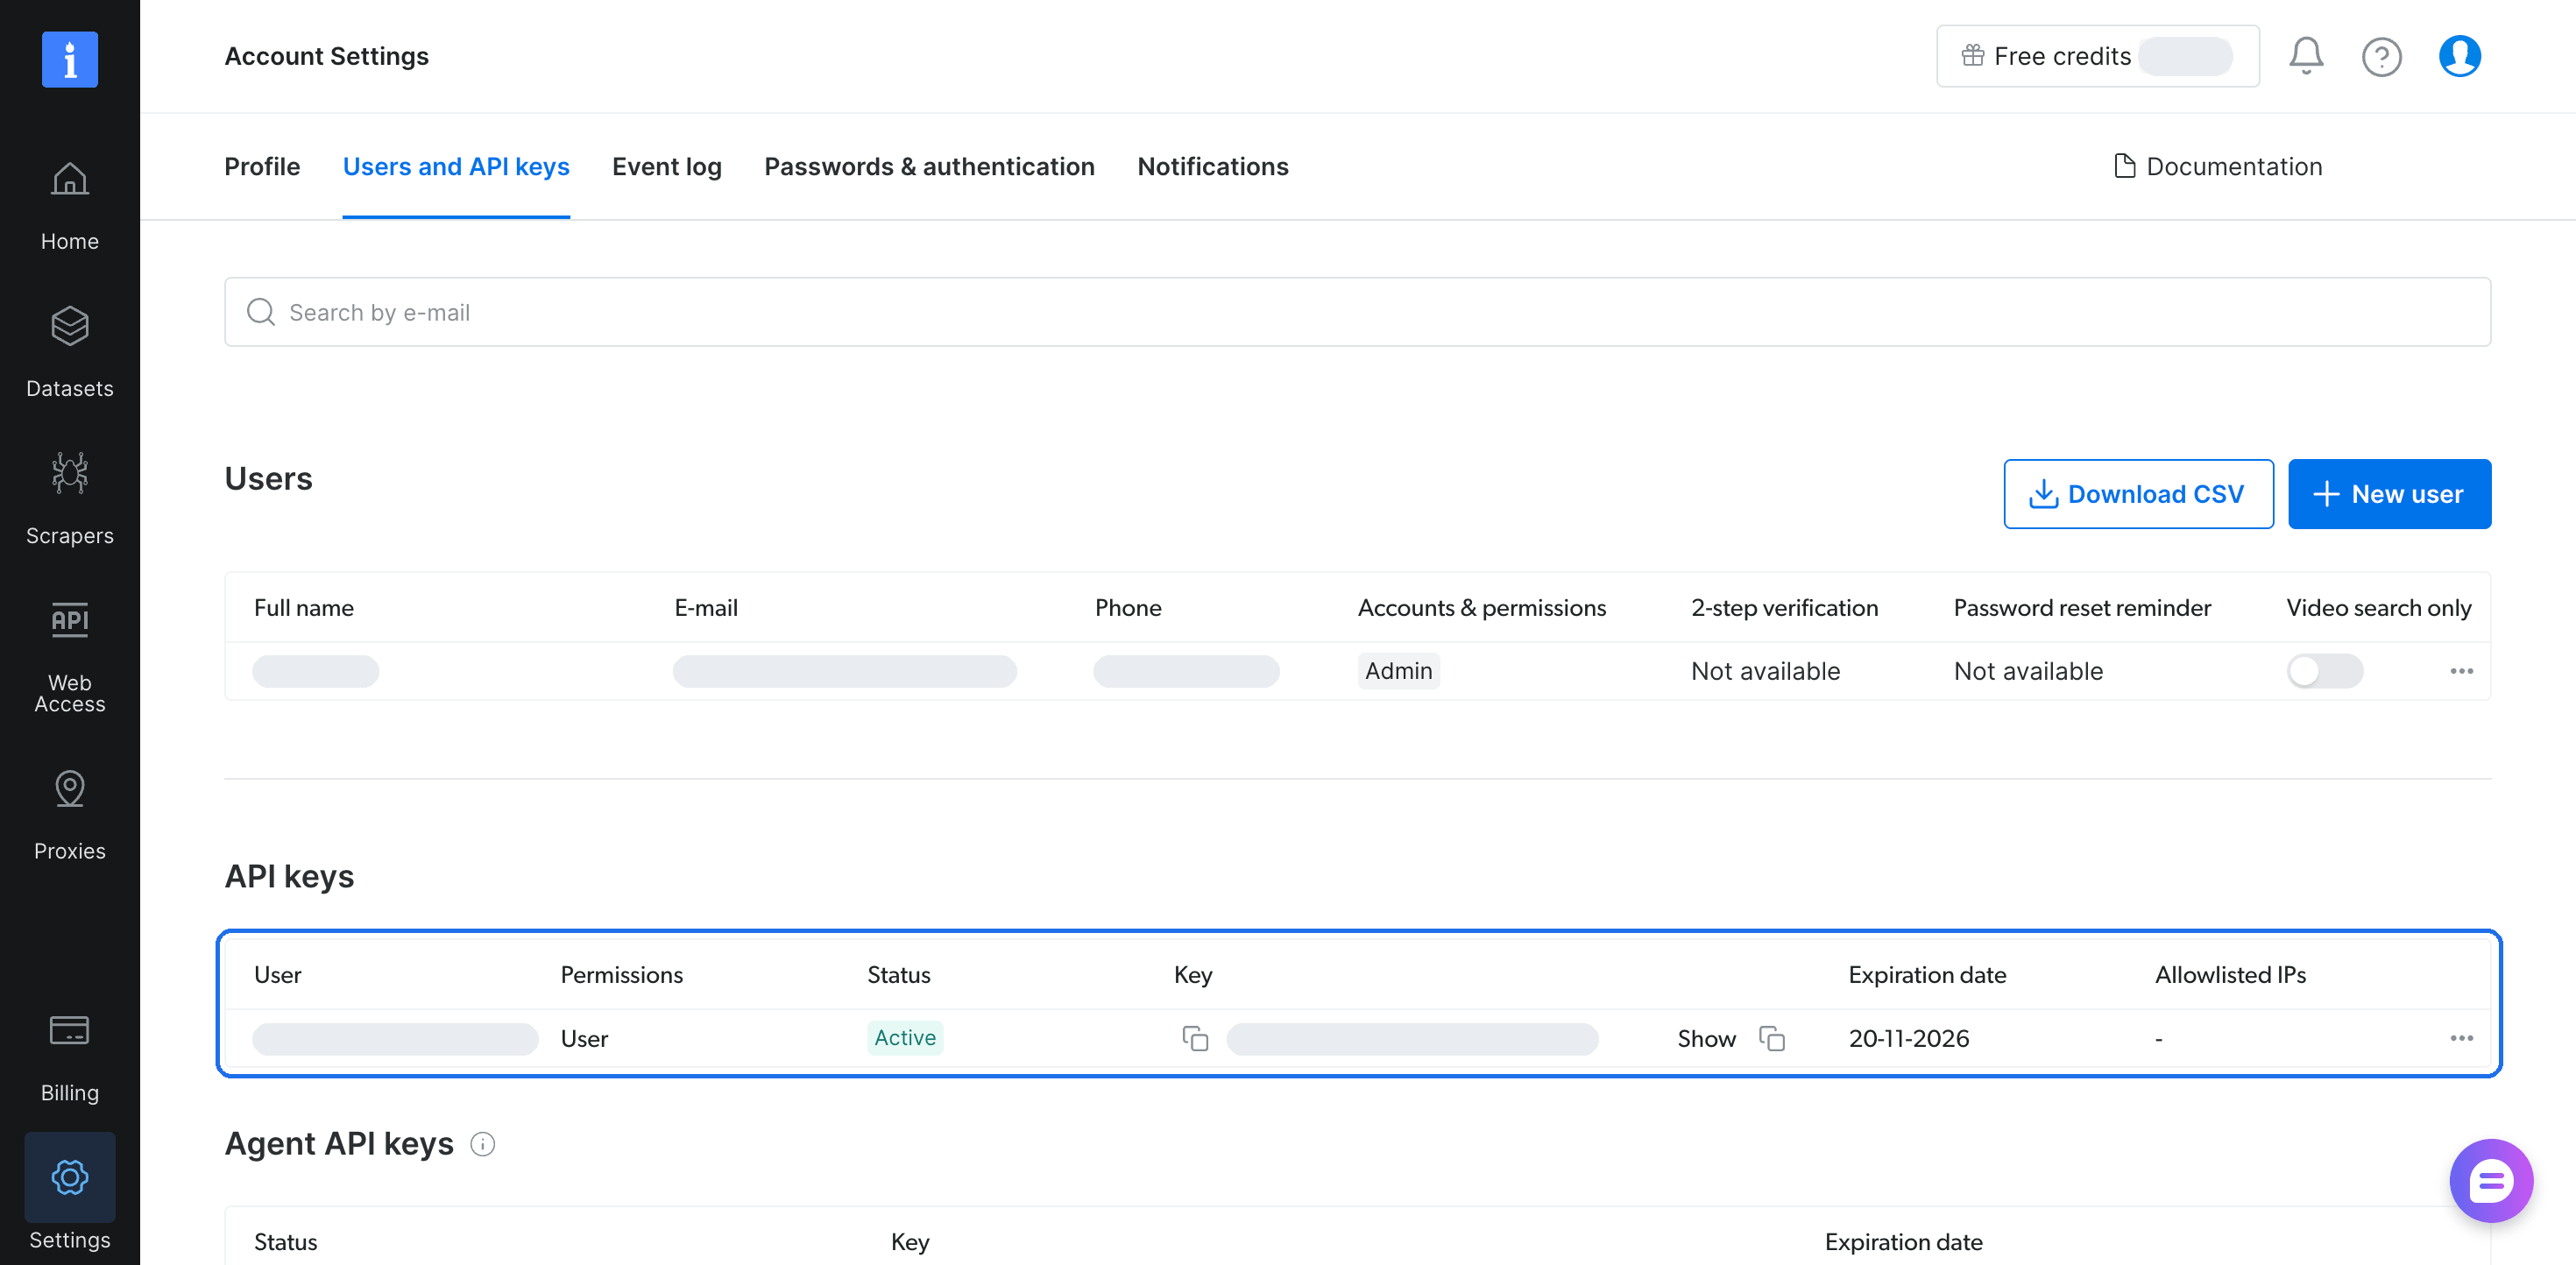Select the Users and API keys tab
2576x1265 pixels.
[456, 166]
